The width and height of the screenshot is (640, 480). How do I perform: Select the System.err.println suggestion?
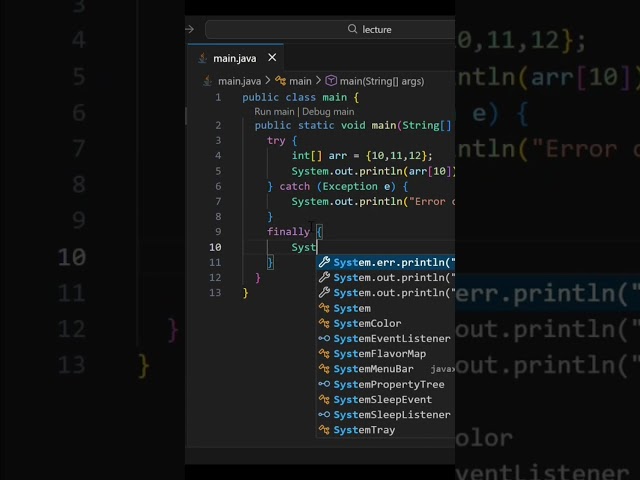tap(386, 262)
